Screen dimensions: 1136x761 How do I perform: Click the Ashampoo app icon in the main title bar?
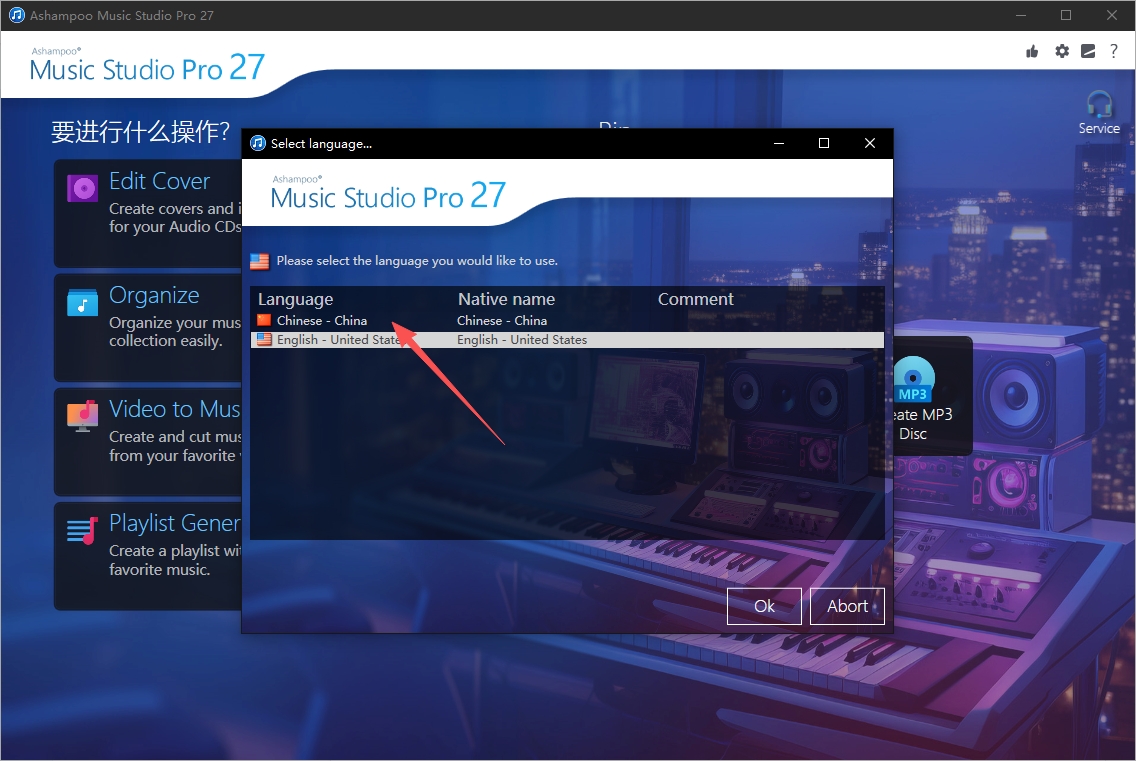(16, 15)
